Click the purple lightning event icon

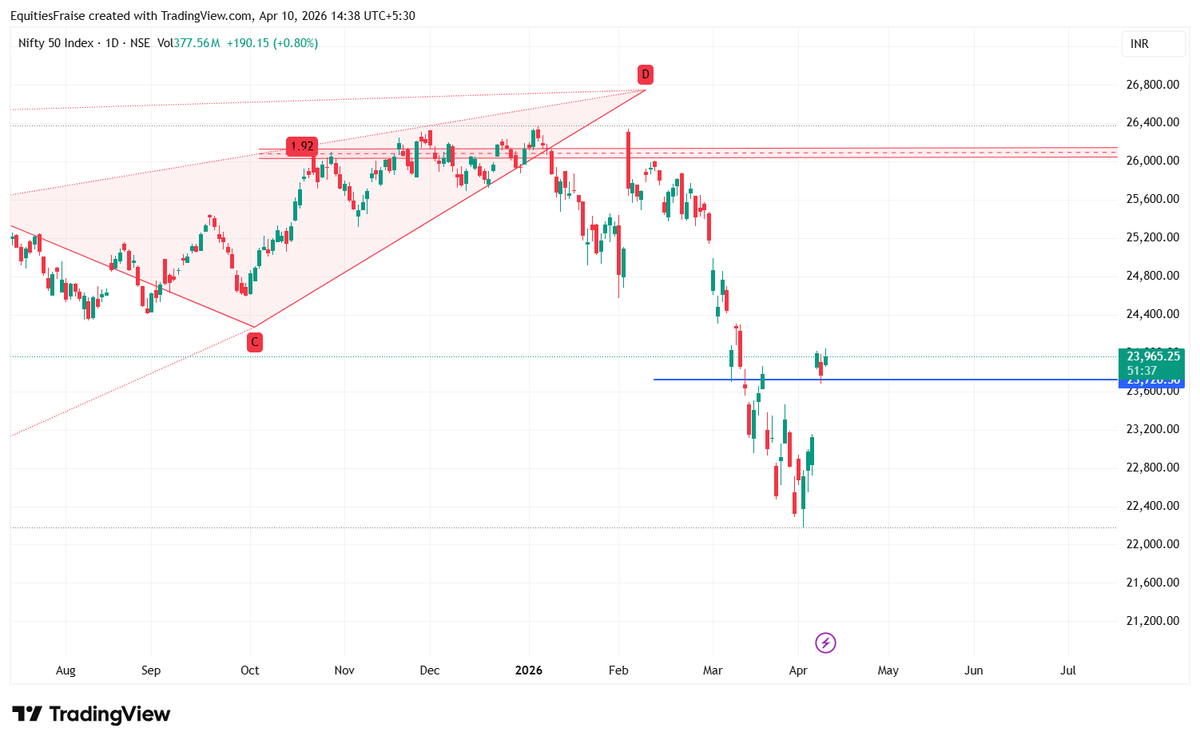pyautogui.click(x=825, y=643)
